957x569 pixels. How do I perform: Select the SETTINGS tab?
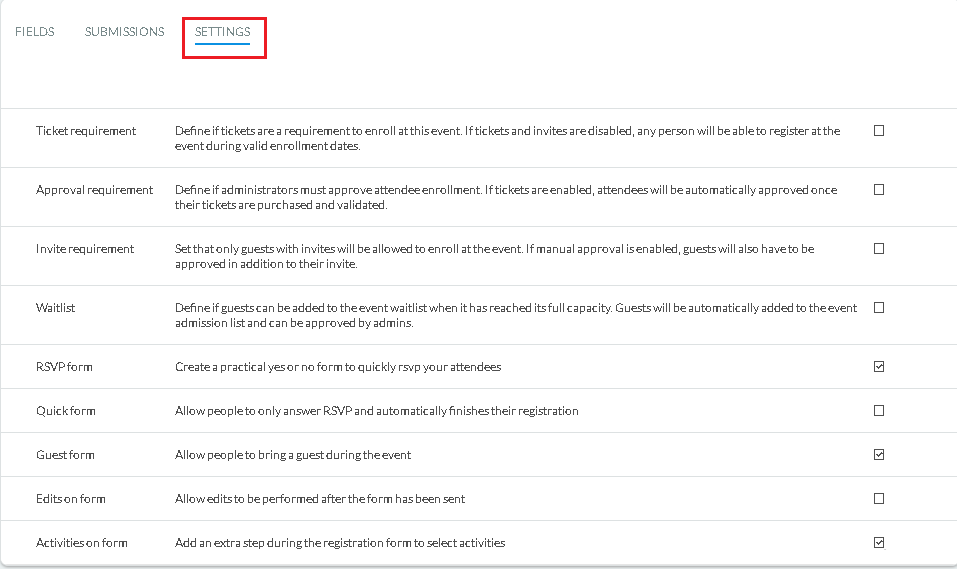[222, 32]
